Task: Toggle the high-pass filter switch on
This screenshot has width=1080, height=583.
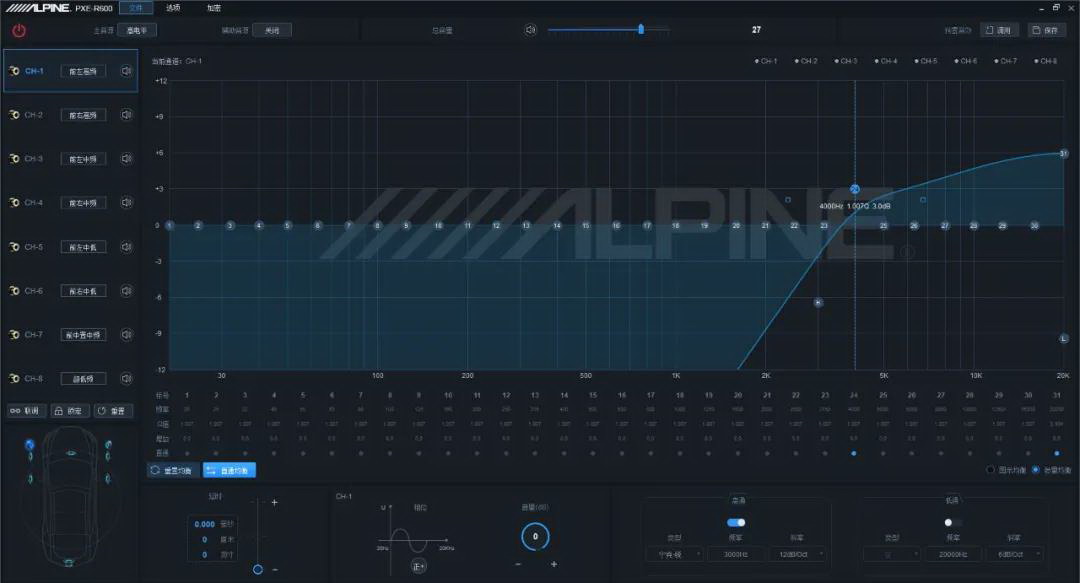Action: pos(736,522)
